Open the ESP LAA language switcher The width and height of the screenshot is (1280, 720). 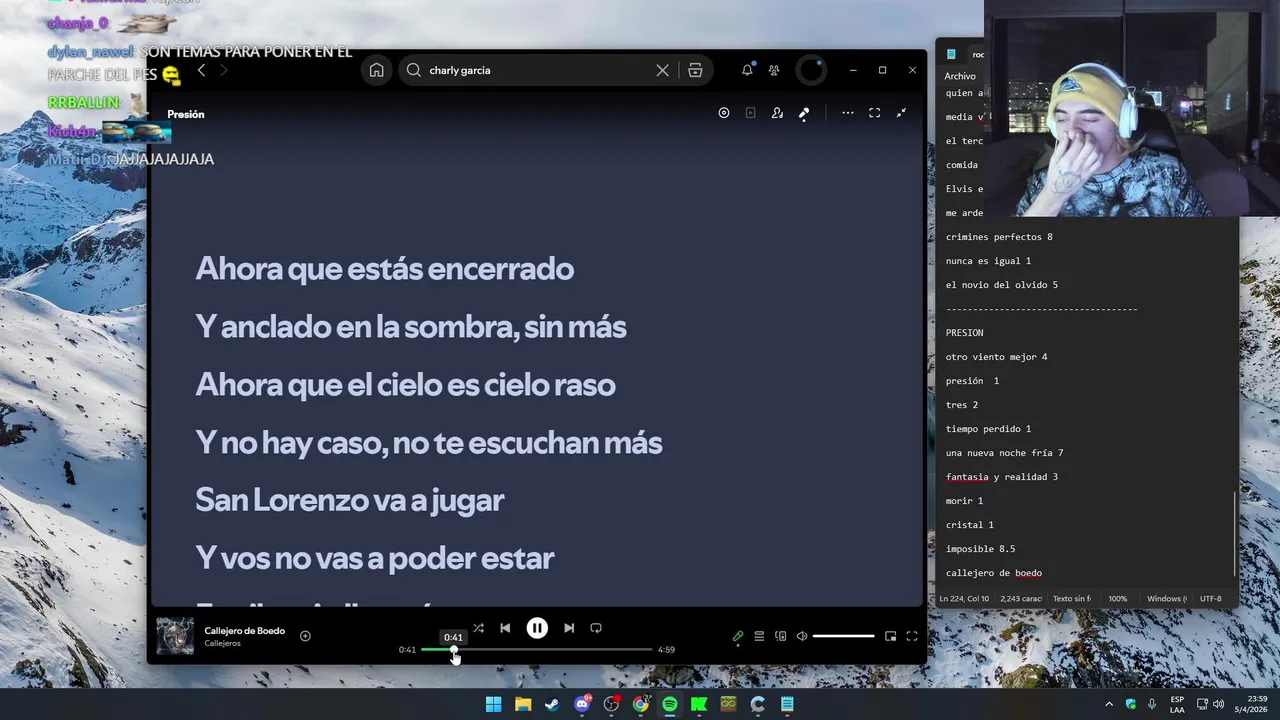pyautogui.click(x=1177, y=704)
